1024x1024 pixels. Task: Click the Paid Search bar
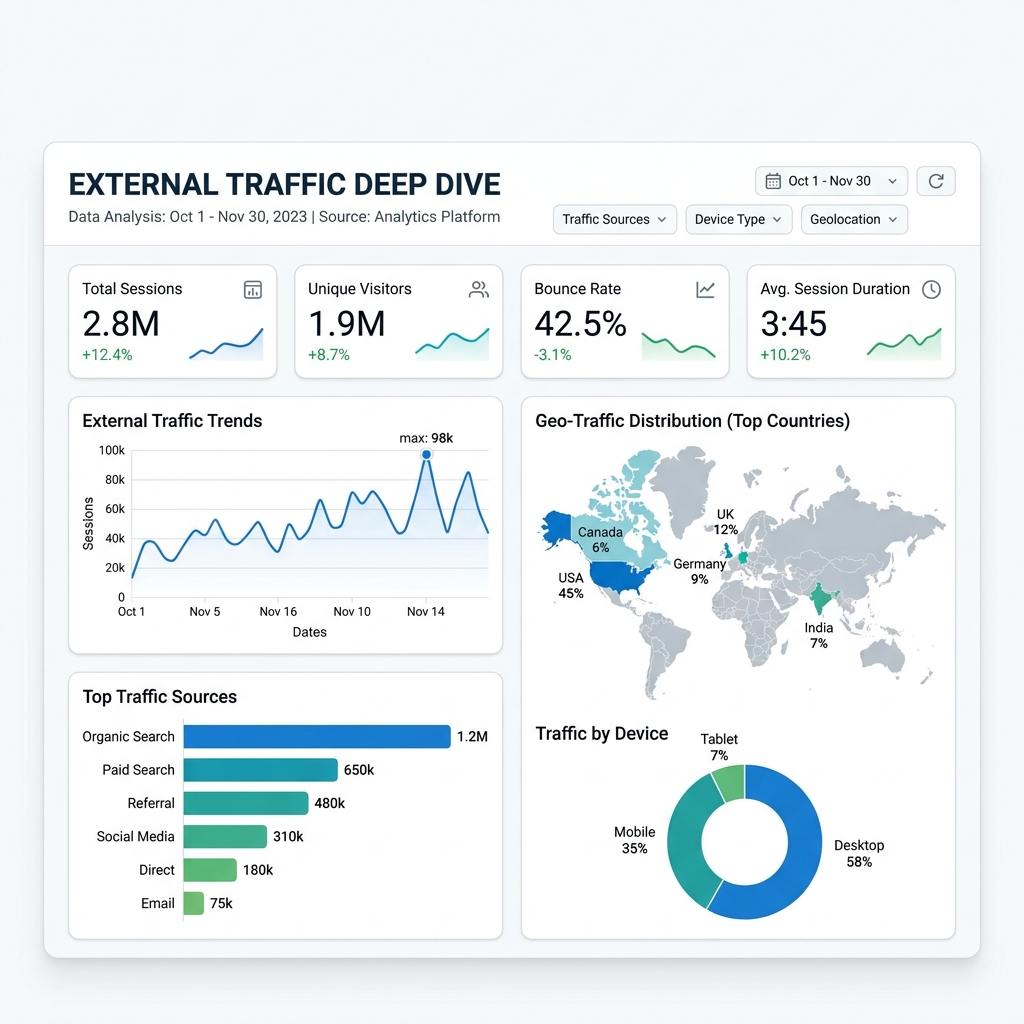(x=261, y=770)
